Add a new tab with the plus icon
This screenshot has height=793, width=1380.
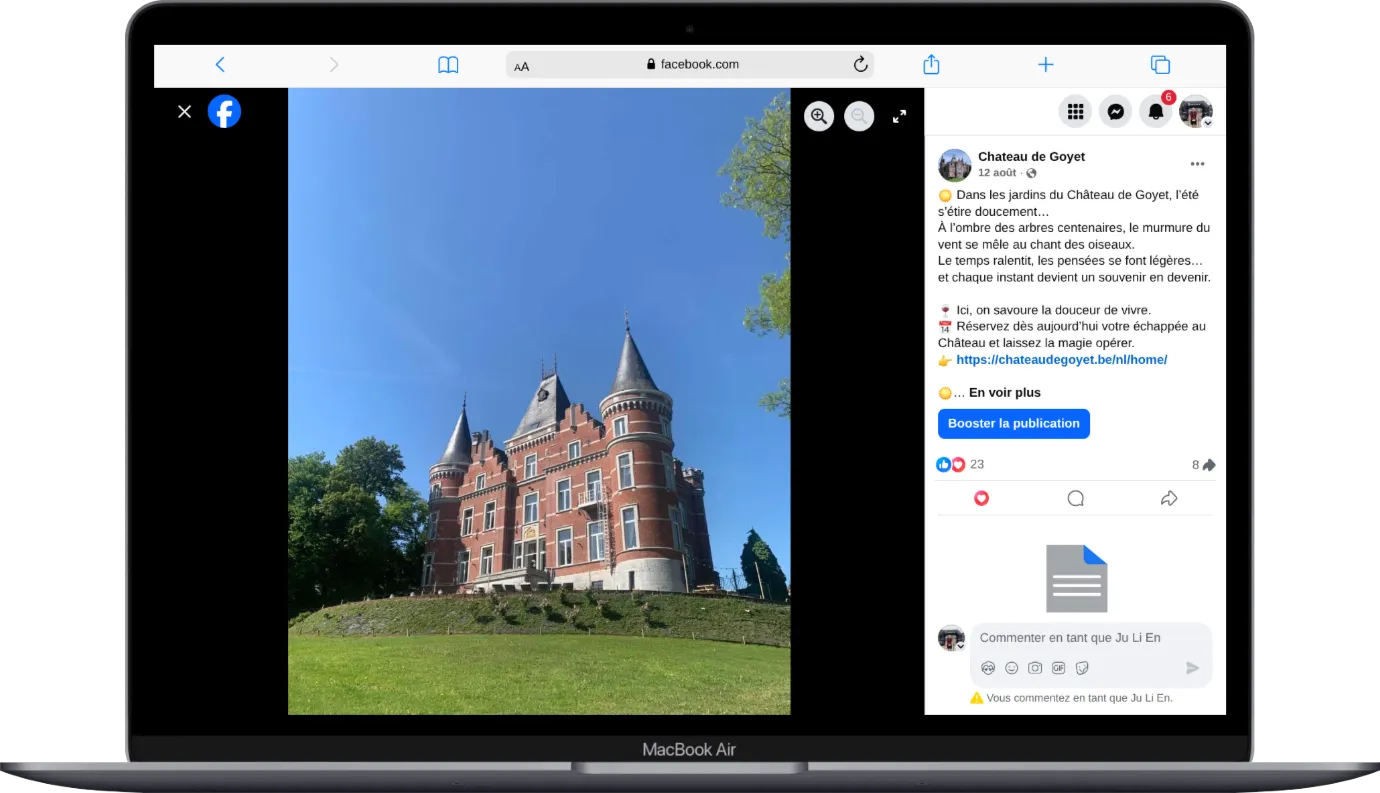pos(1046,65)
